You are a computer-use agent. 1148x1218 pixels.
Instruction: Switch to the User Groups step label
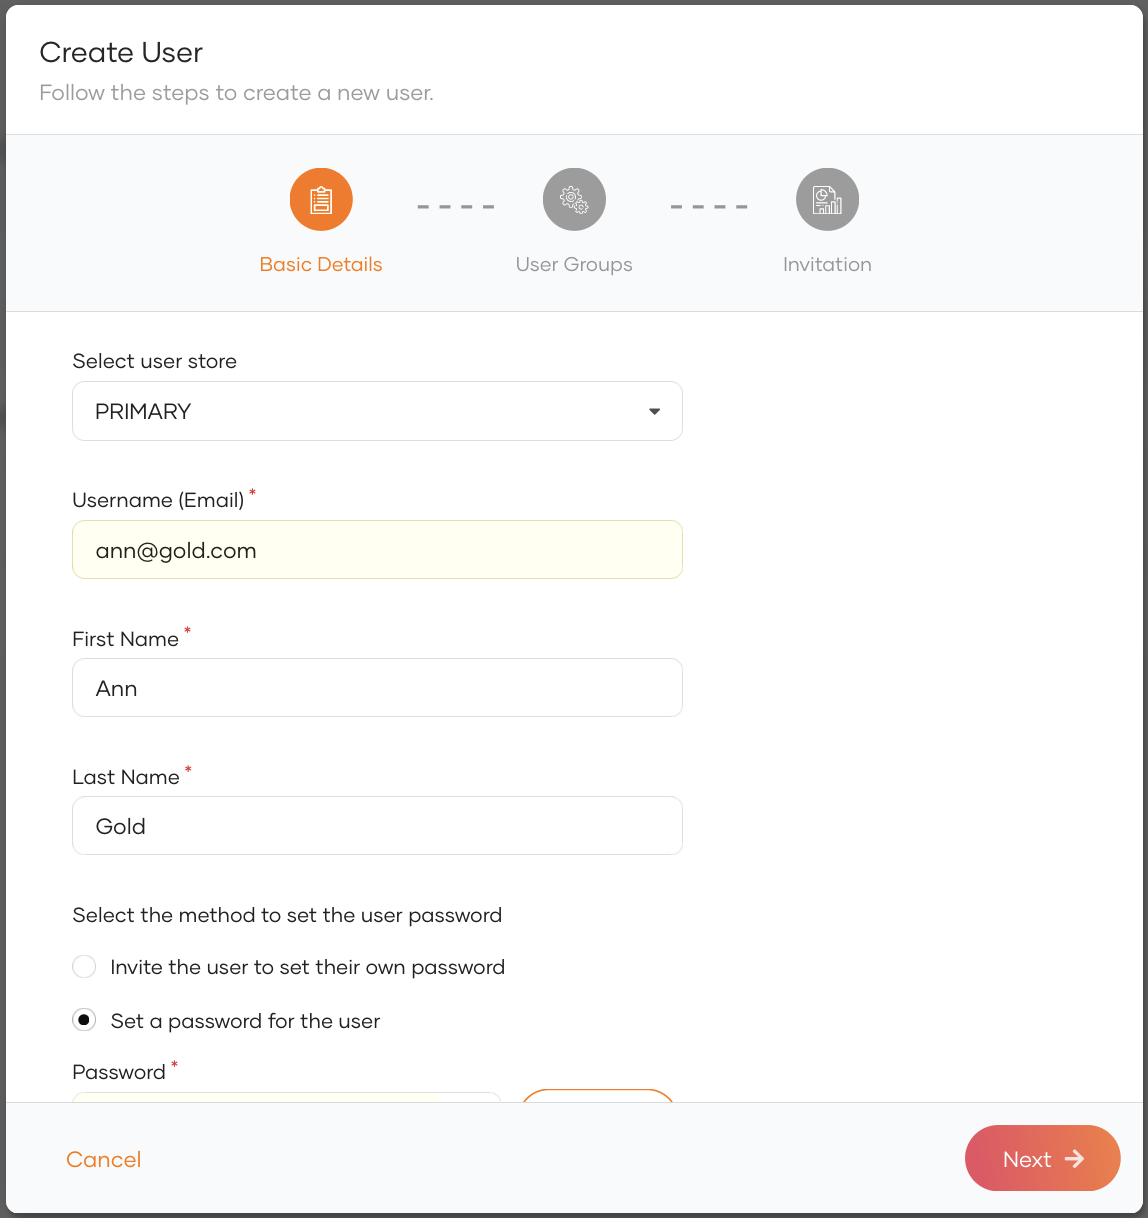(x=574, y=264)
